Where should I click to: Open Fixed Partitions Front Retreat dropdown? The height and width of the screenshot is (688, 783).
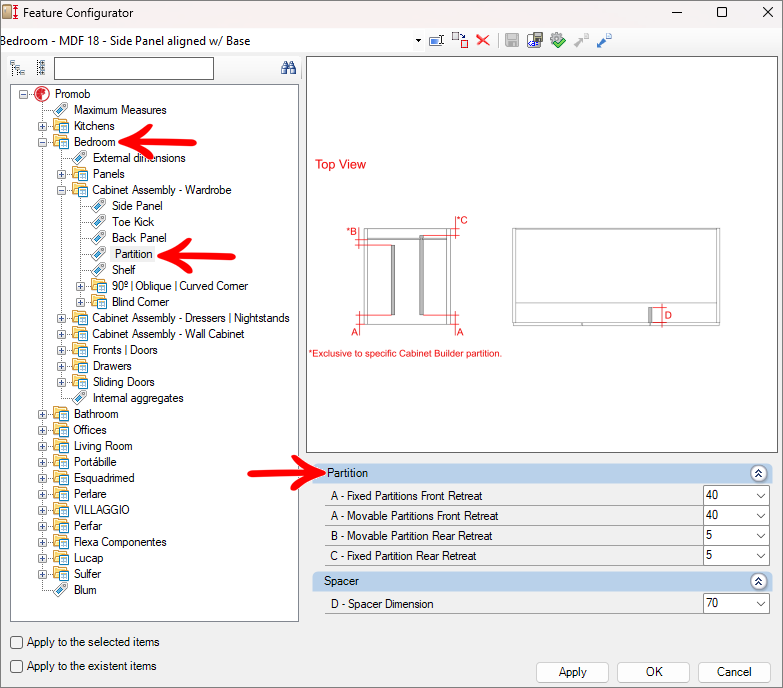click(761, 496)
